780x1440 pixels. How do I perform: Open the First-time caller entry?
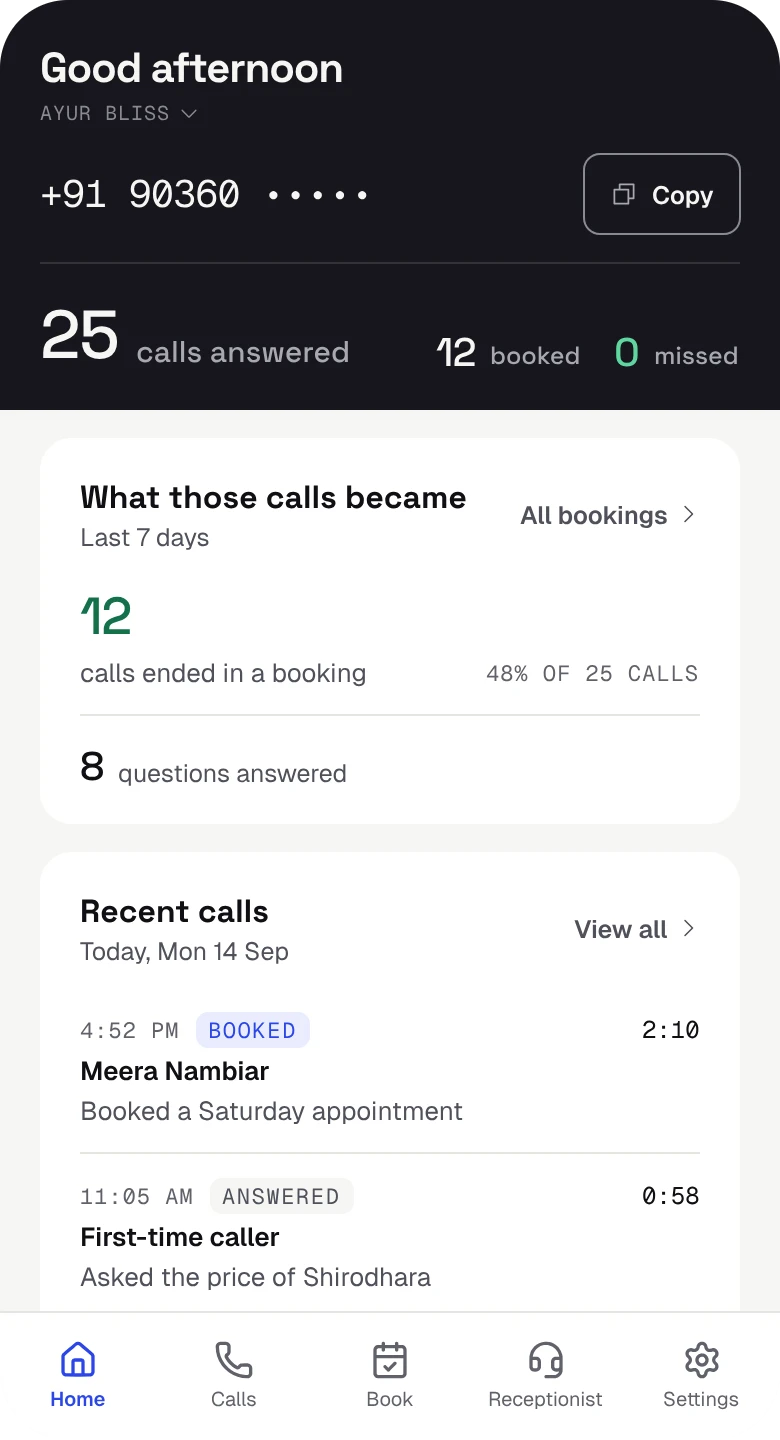(390, 1237)
